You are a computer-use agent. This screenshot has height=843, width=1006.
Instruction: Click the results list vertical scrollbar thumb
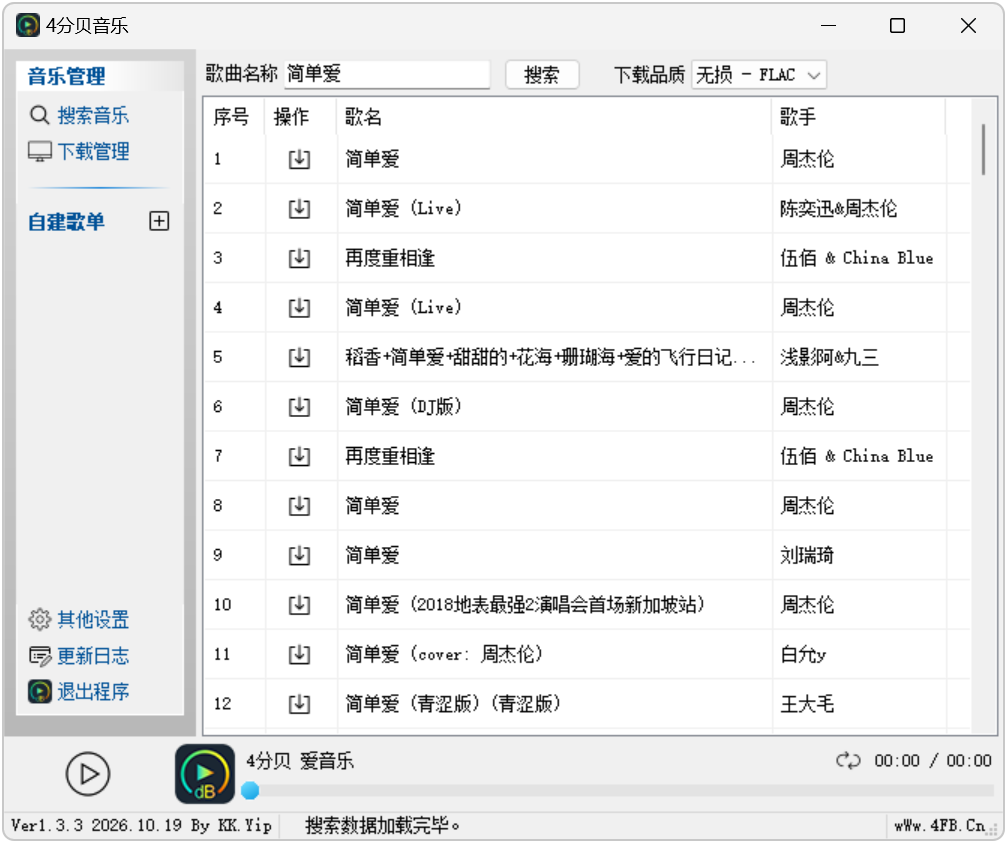click(983, 149)
